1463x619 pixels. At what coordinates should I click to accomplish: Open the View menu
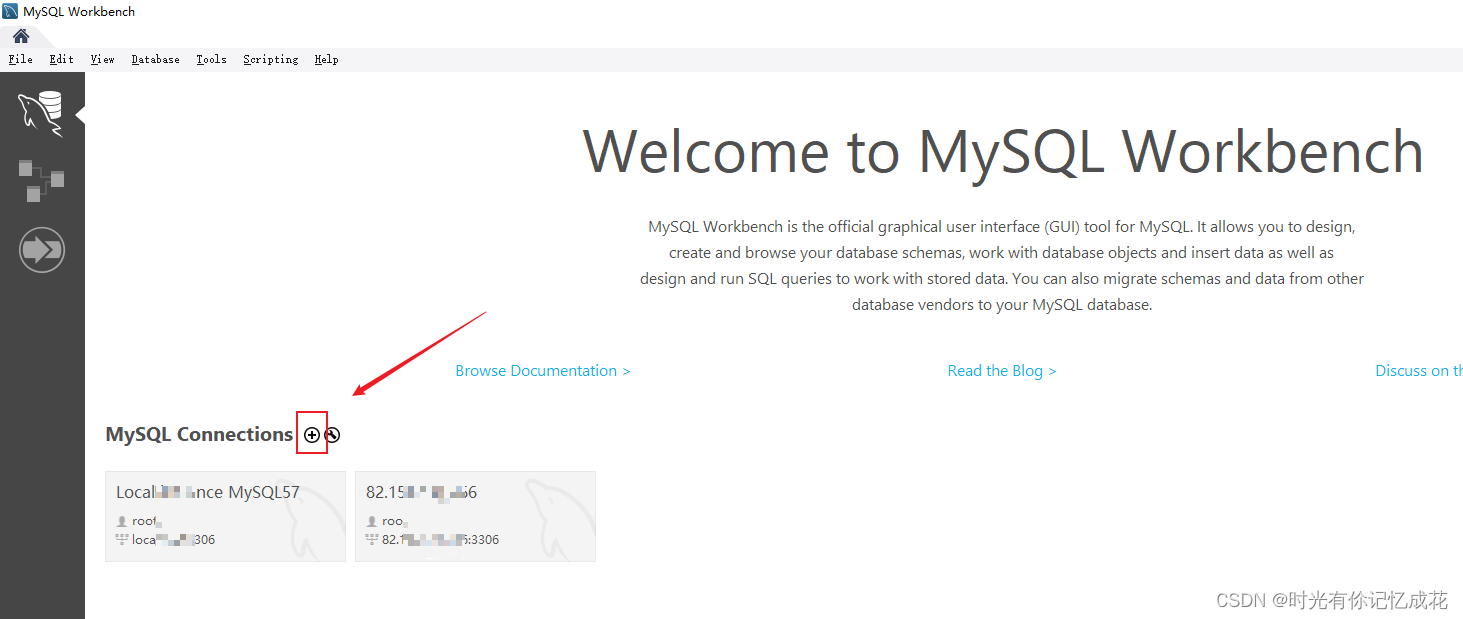(102, 59)
